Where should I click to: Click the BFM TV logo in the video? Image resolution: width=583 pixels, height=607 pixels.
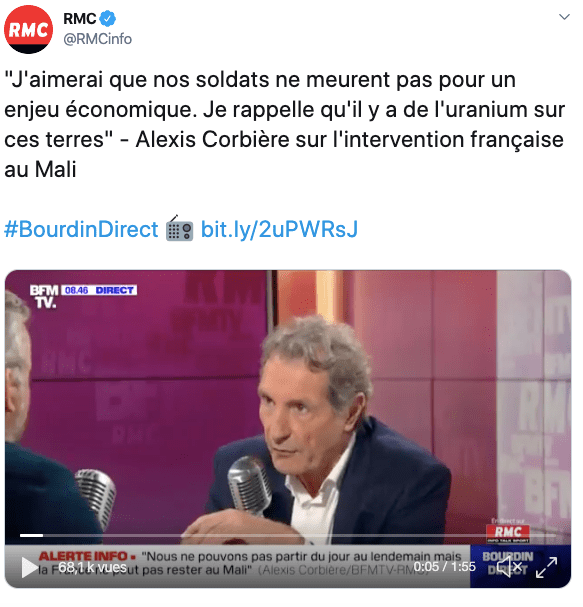click(x=44, y=296)
